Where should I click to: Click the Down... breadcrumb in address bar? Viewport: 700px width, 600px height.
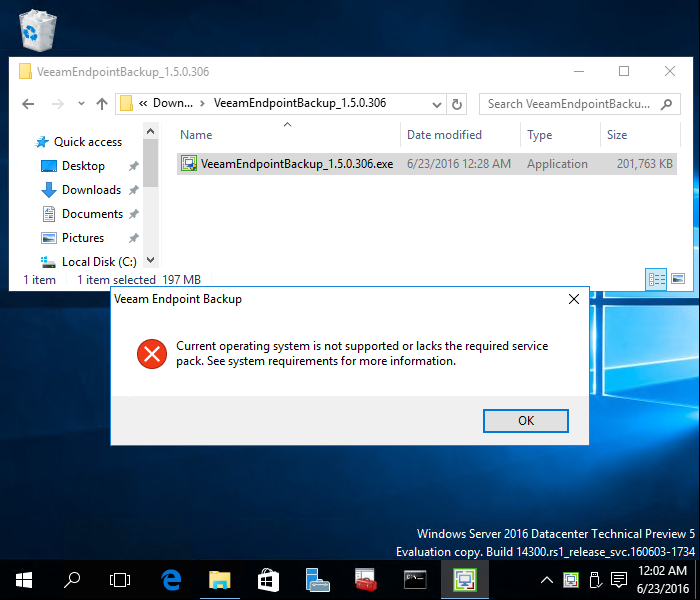coord(173,103)
